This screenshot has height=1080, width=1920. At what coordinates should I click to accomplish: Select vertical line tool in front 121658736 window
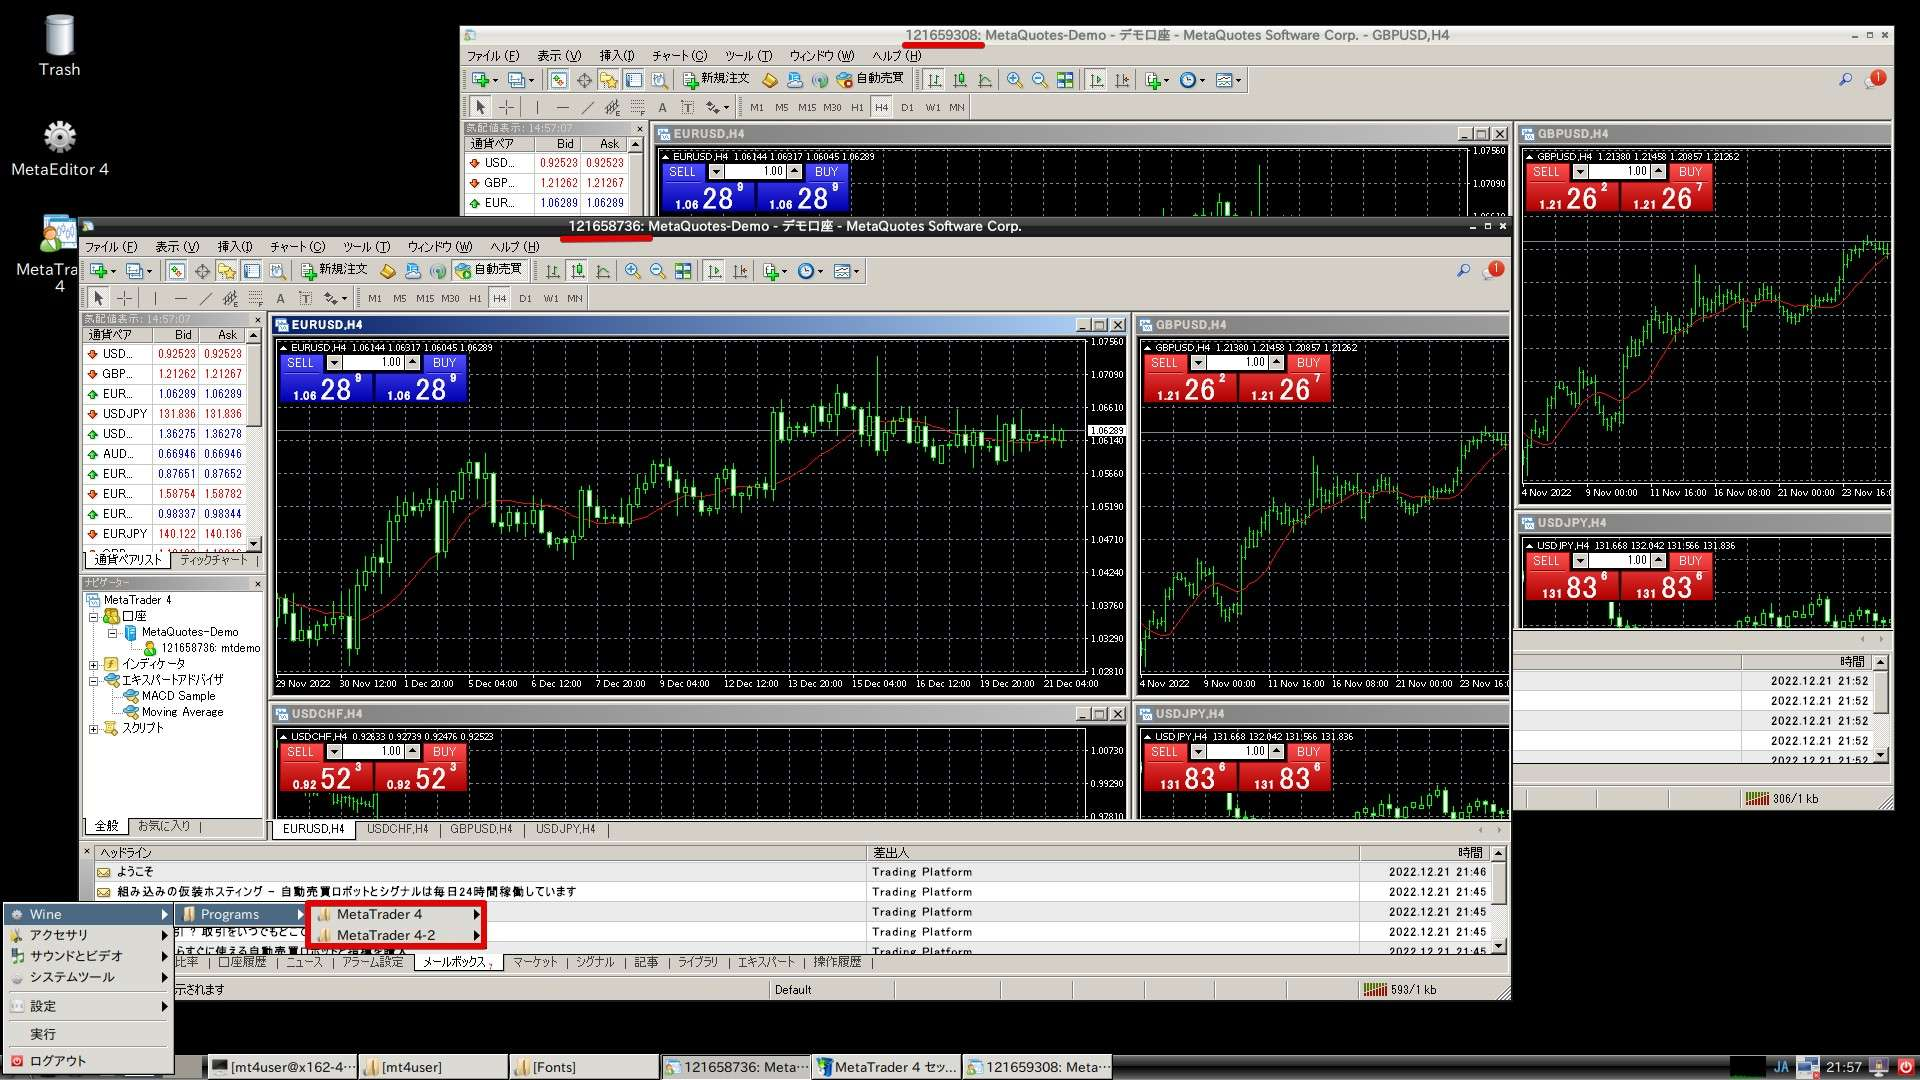(155, 298)
